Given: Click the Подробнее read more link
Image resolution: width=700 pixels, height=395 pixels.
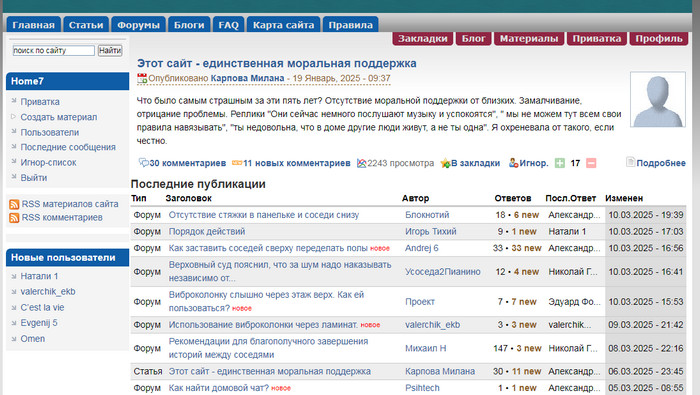Looking at the screenshot, I should click(x=661, y=163).
